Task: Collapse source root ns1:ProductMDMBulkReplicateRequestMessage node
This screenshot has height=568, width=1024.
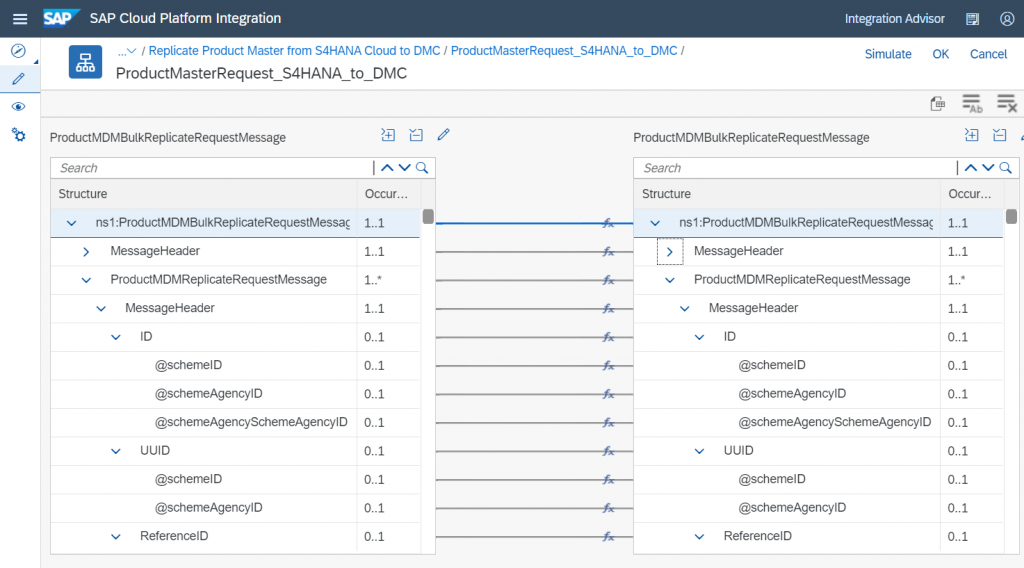Action: pyautogui.click(x=71, y=223)
